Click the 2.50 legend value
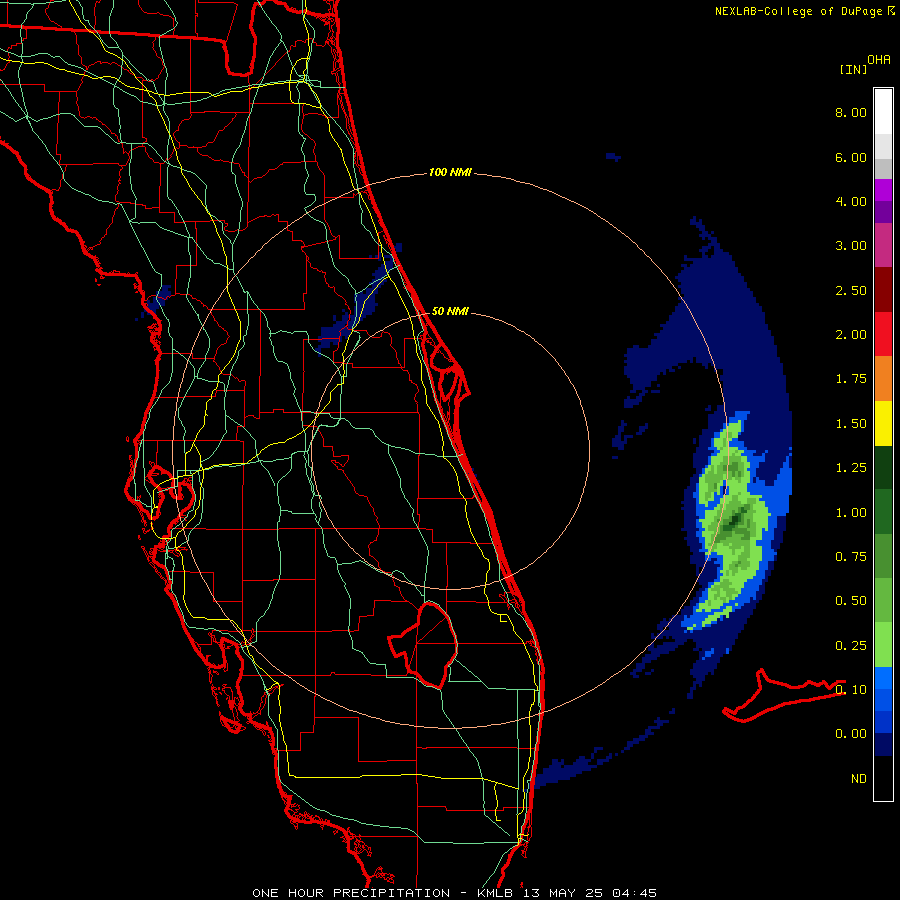Image resolution: width=900 pixels, height=900 pixels. pyautogui.click(x=851, y=290)
